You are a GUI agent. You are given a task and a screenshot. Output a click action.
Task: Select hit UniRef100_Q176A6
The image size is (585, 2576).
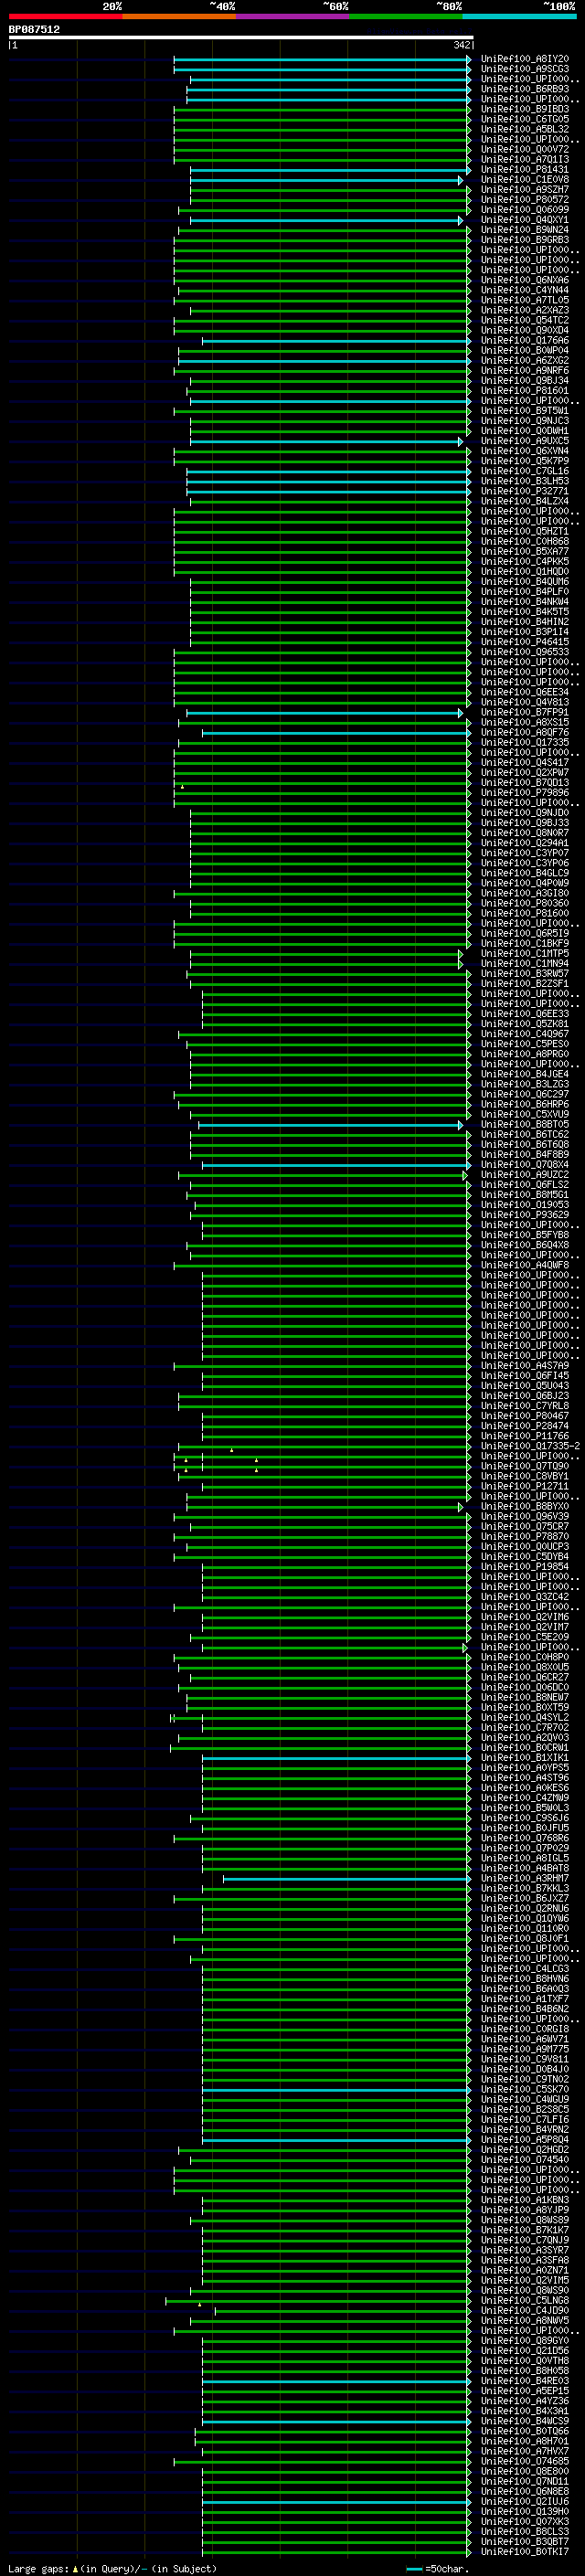525,341
